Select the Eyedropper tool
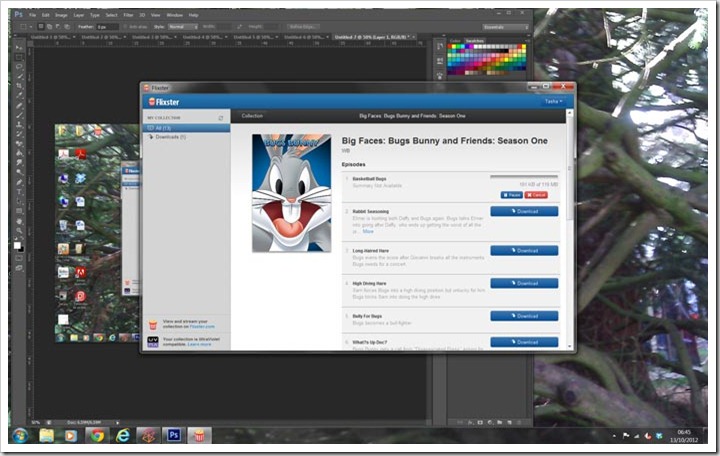Image resolution: width=720 pixels, height=456 pixels. (19, 96)
